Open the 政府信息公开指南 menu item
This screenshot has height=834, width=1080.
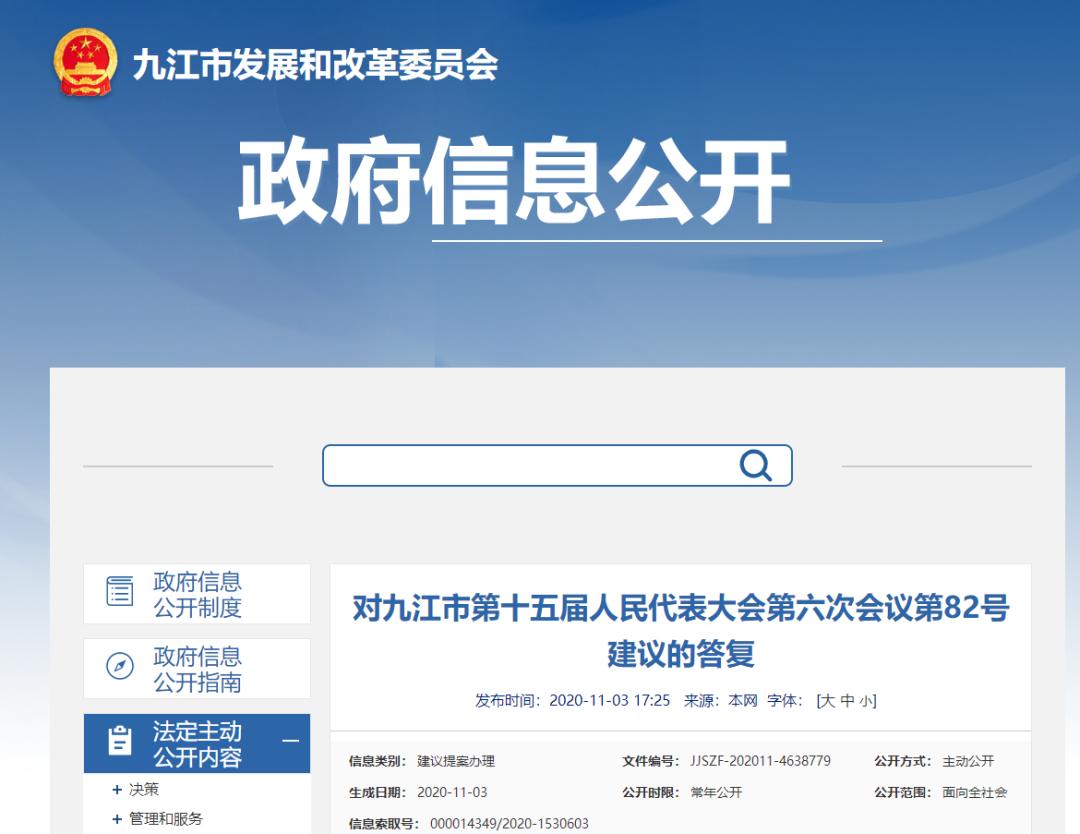[x=197, y=669]
